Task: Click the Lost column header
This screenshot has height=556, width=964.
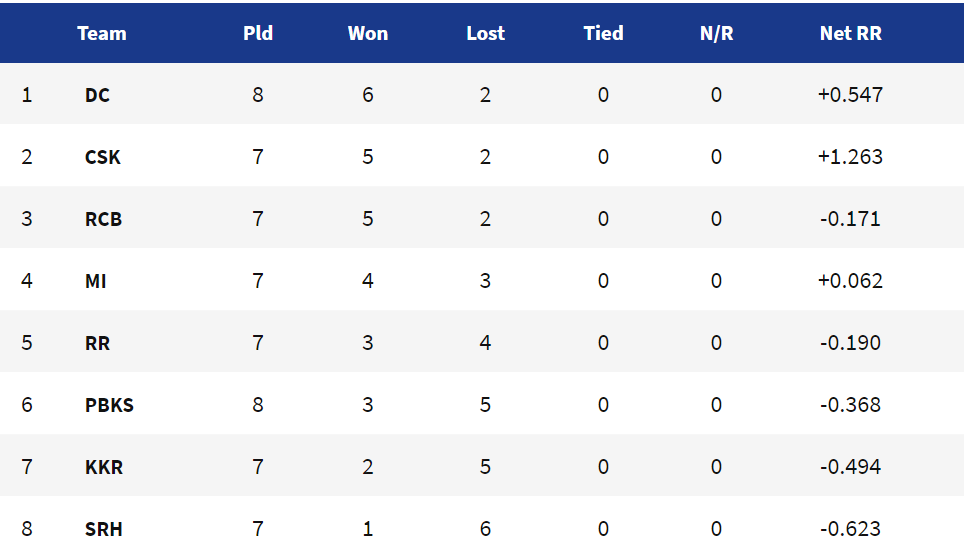Action: pos(485,33)
